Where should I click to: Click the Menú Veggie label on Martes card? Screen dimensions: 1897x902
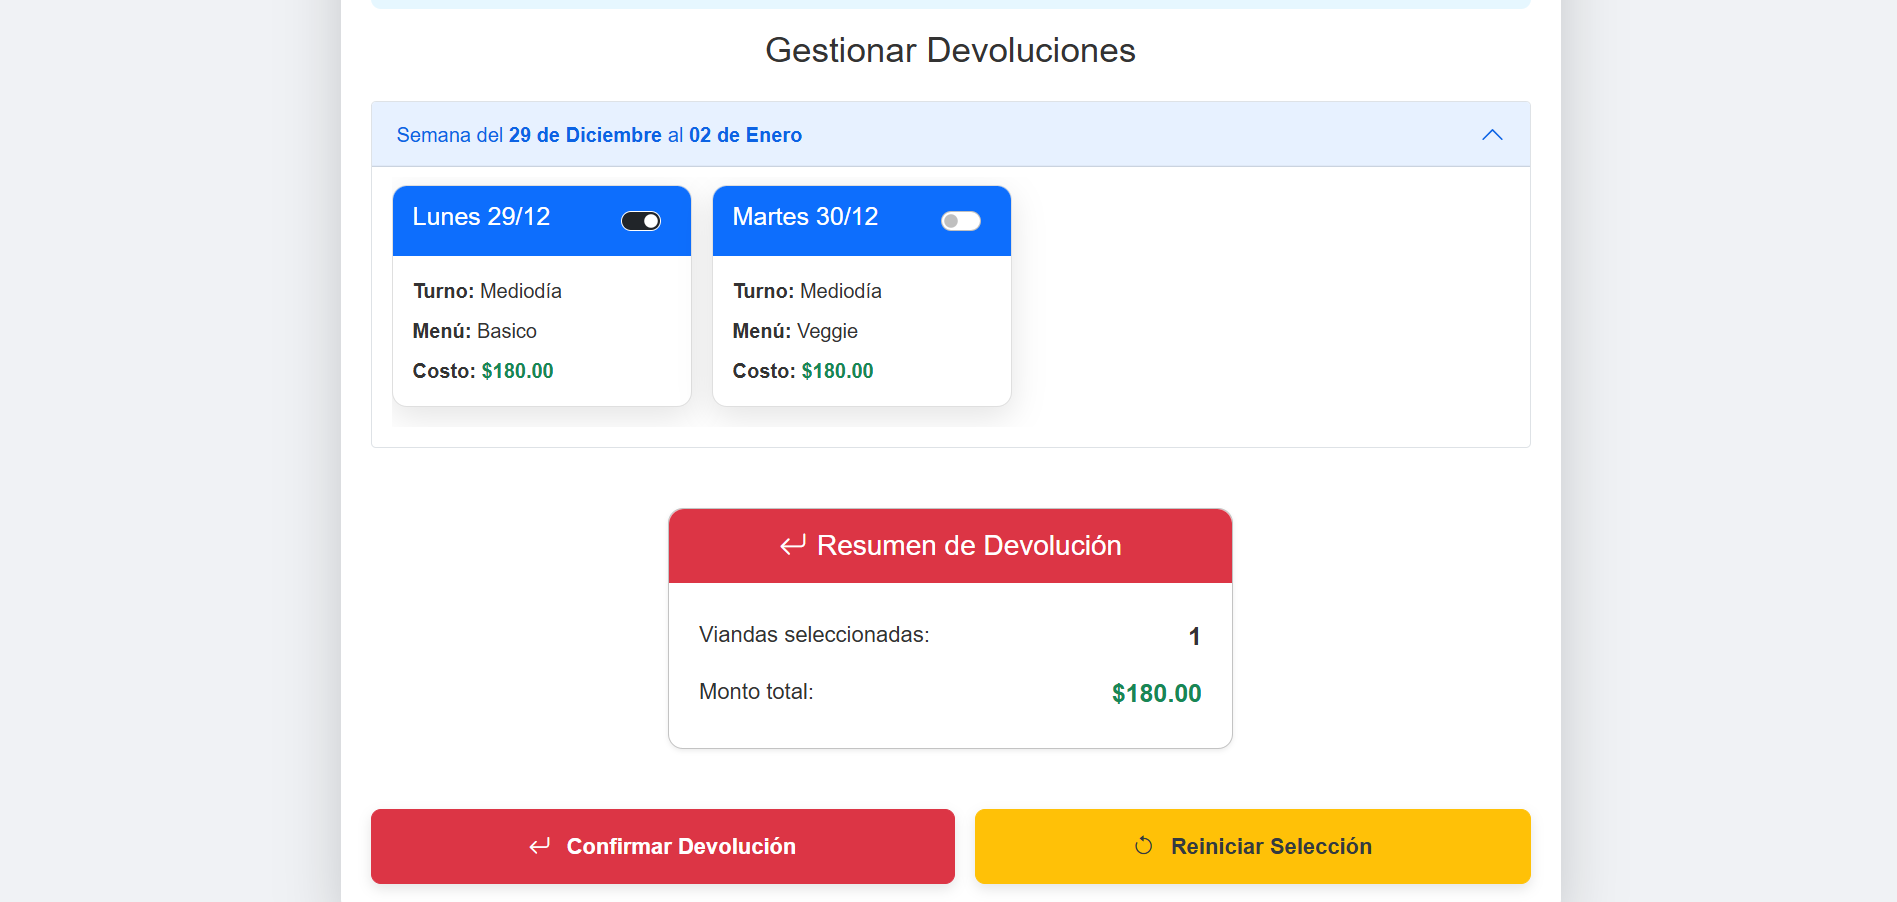coord(826,331)
